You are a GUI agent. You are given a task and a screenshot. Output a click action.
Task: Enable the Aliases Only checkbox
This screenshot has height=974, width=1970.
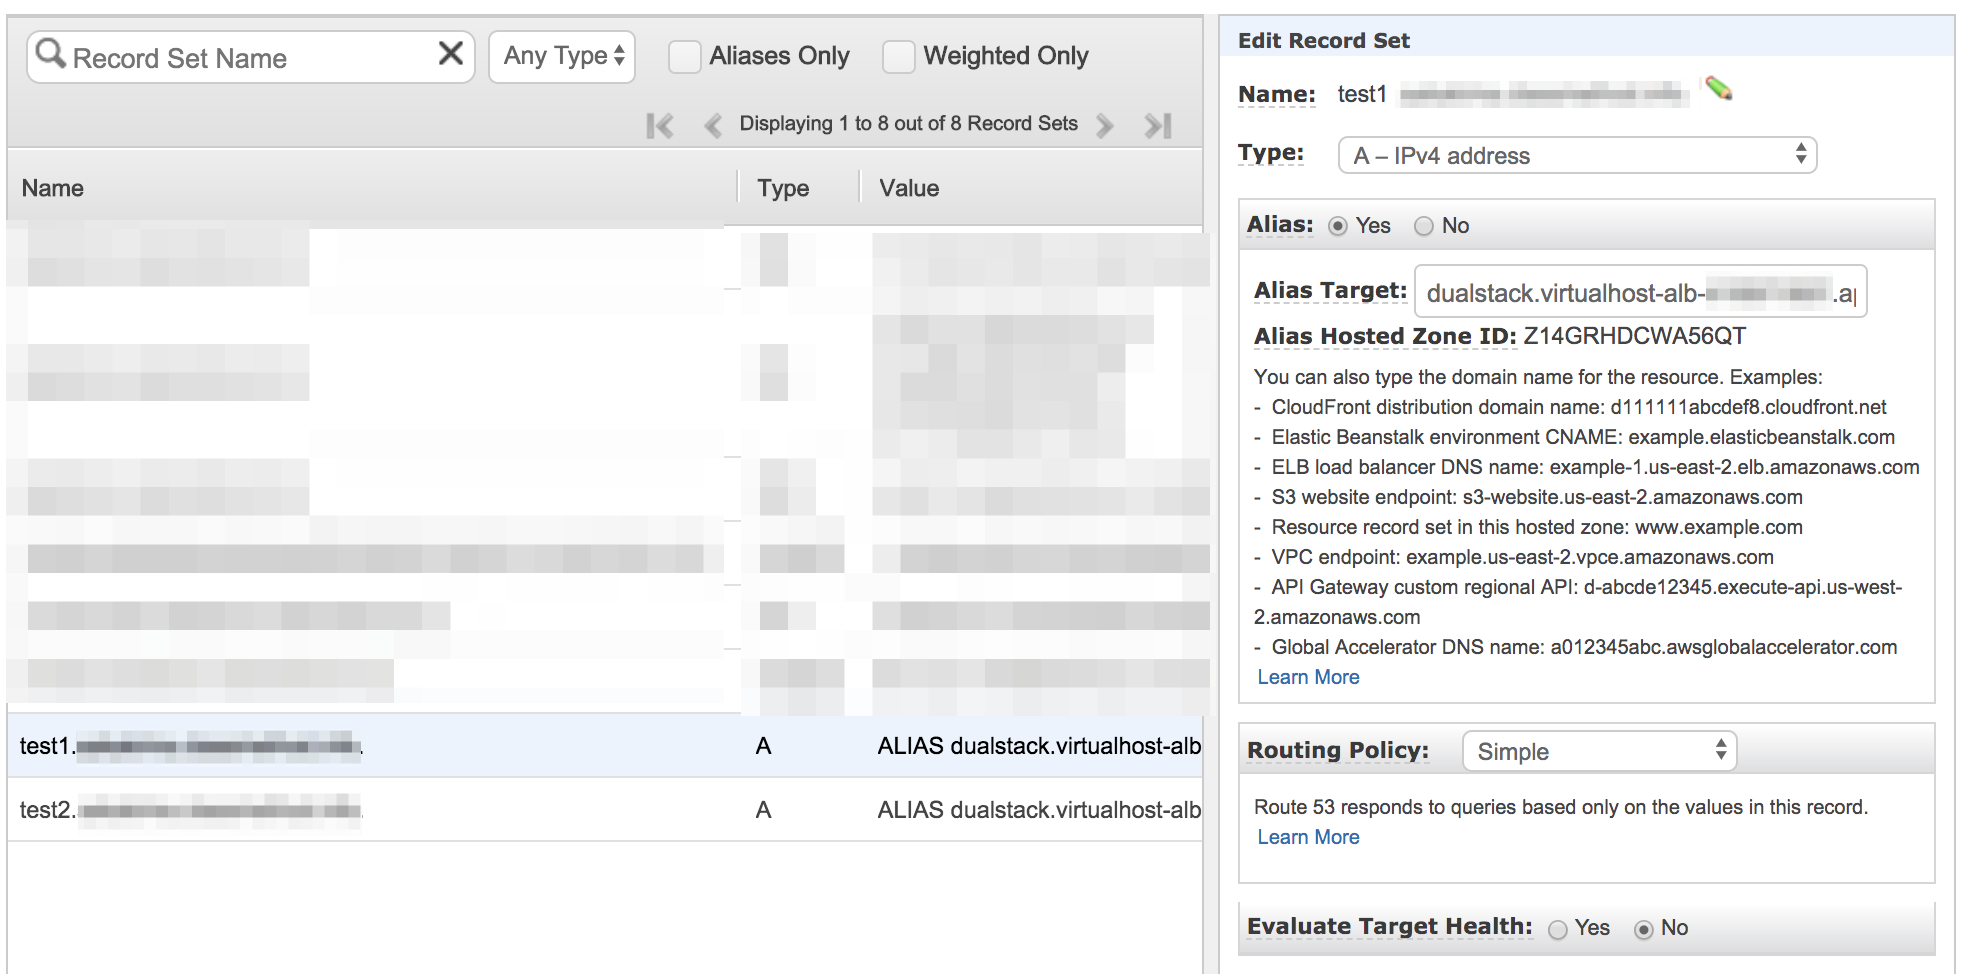click(685, 57)
